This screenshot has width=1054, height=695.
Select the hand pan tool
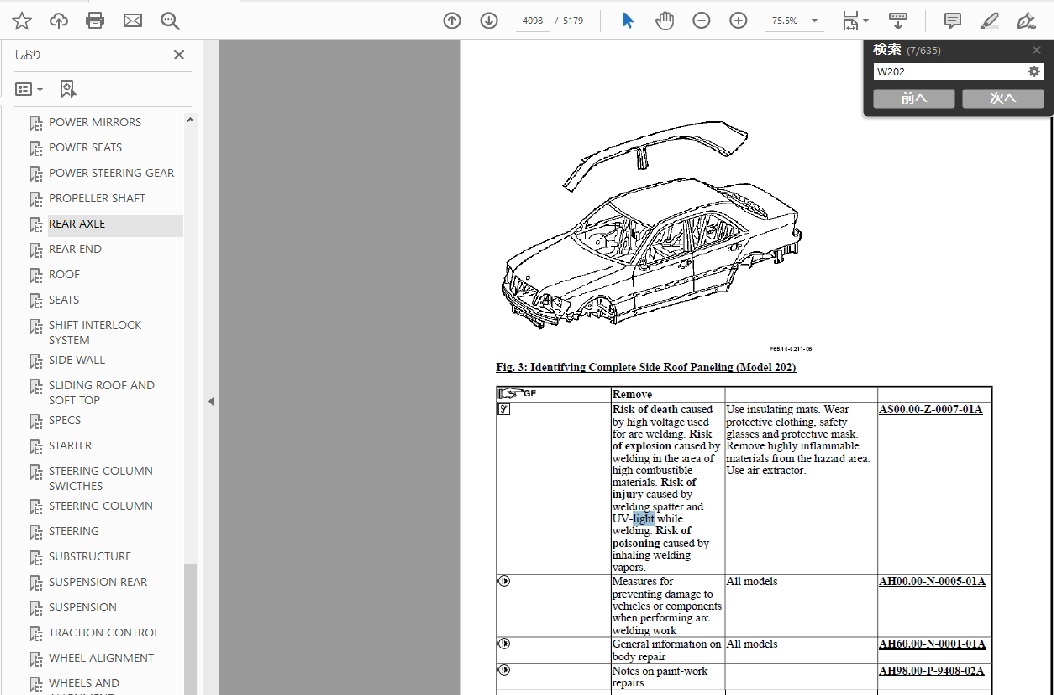click(x=665, y=21)
